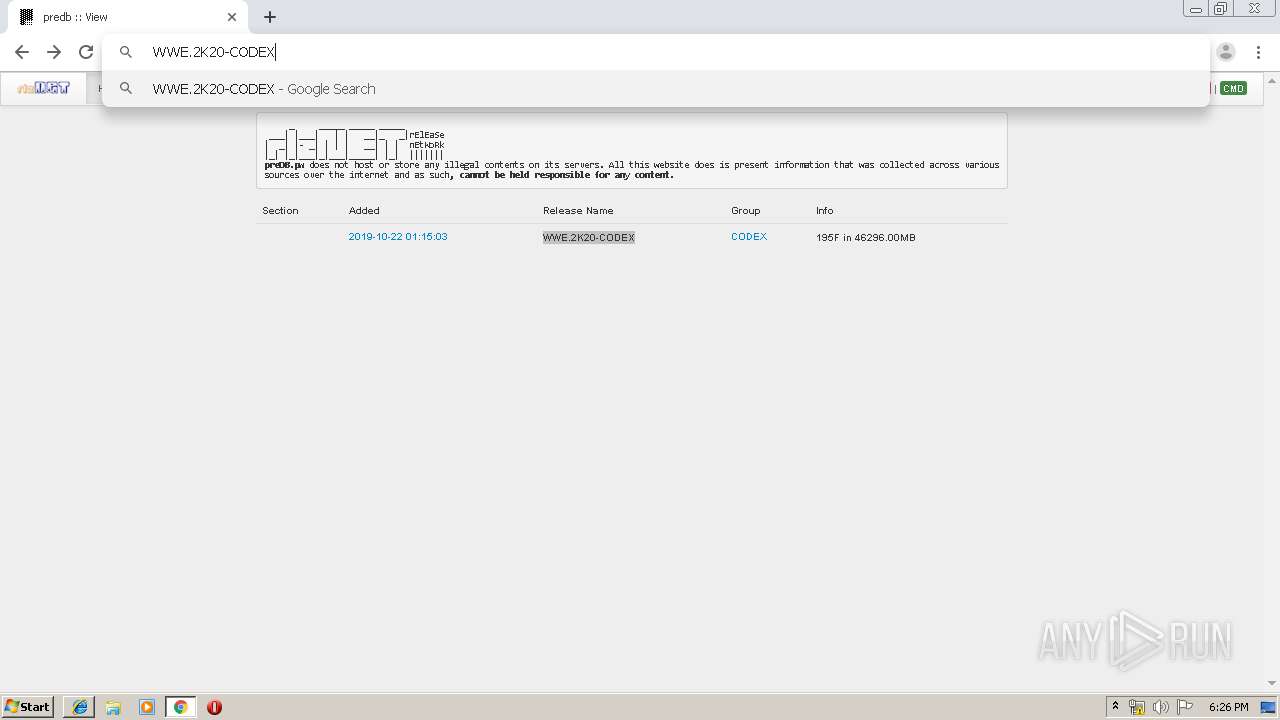Open the volume speaker tray icon
1280x720 pixels.
(1161, 707)
